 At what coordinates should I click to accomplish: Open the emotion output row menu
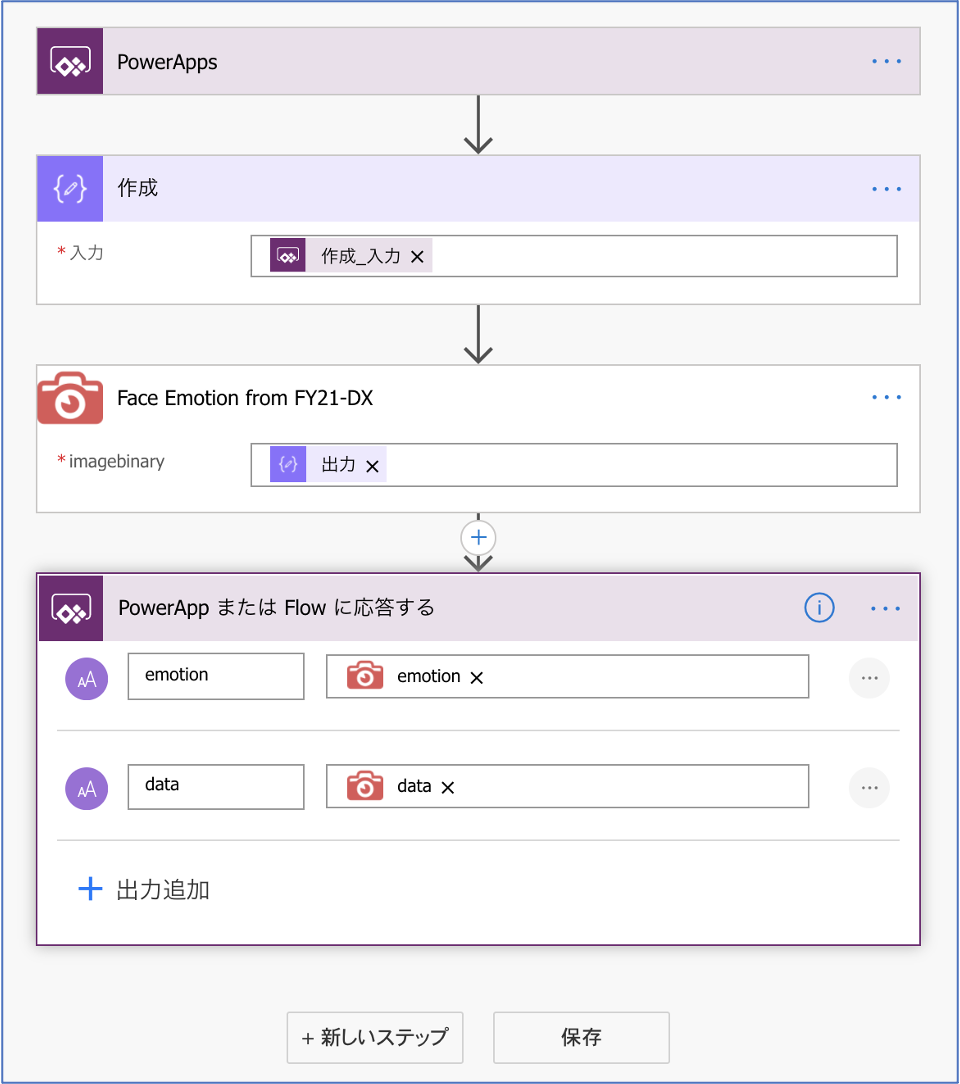(869, 678)
